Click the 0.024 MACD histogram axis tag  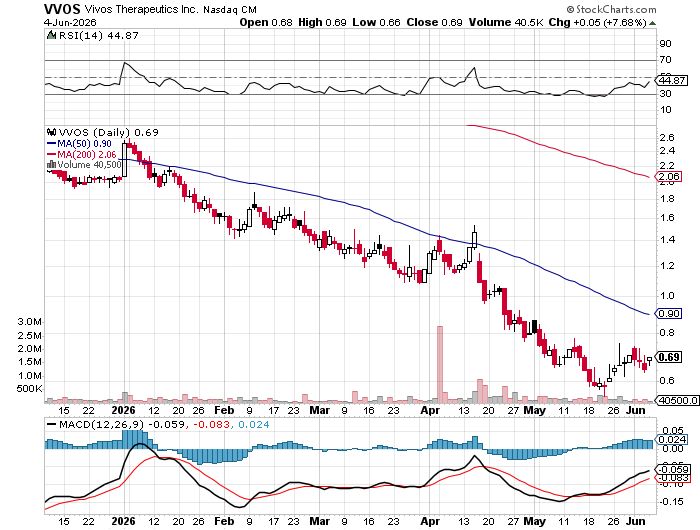pos(671,439)
